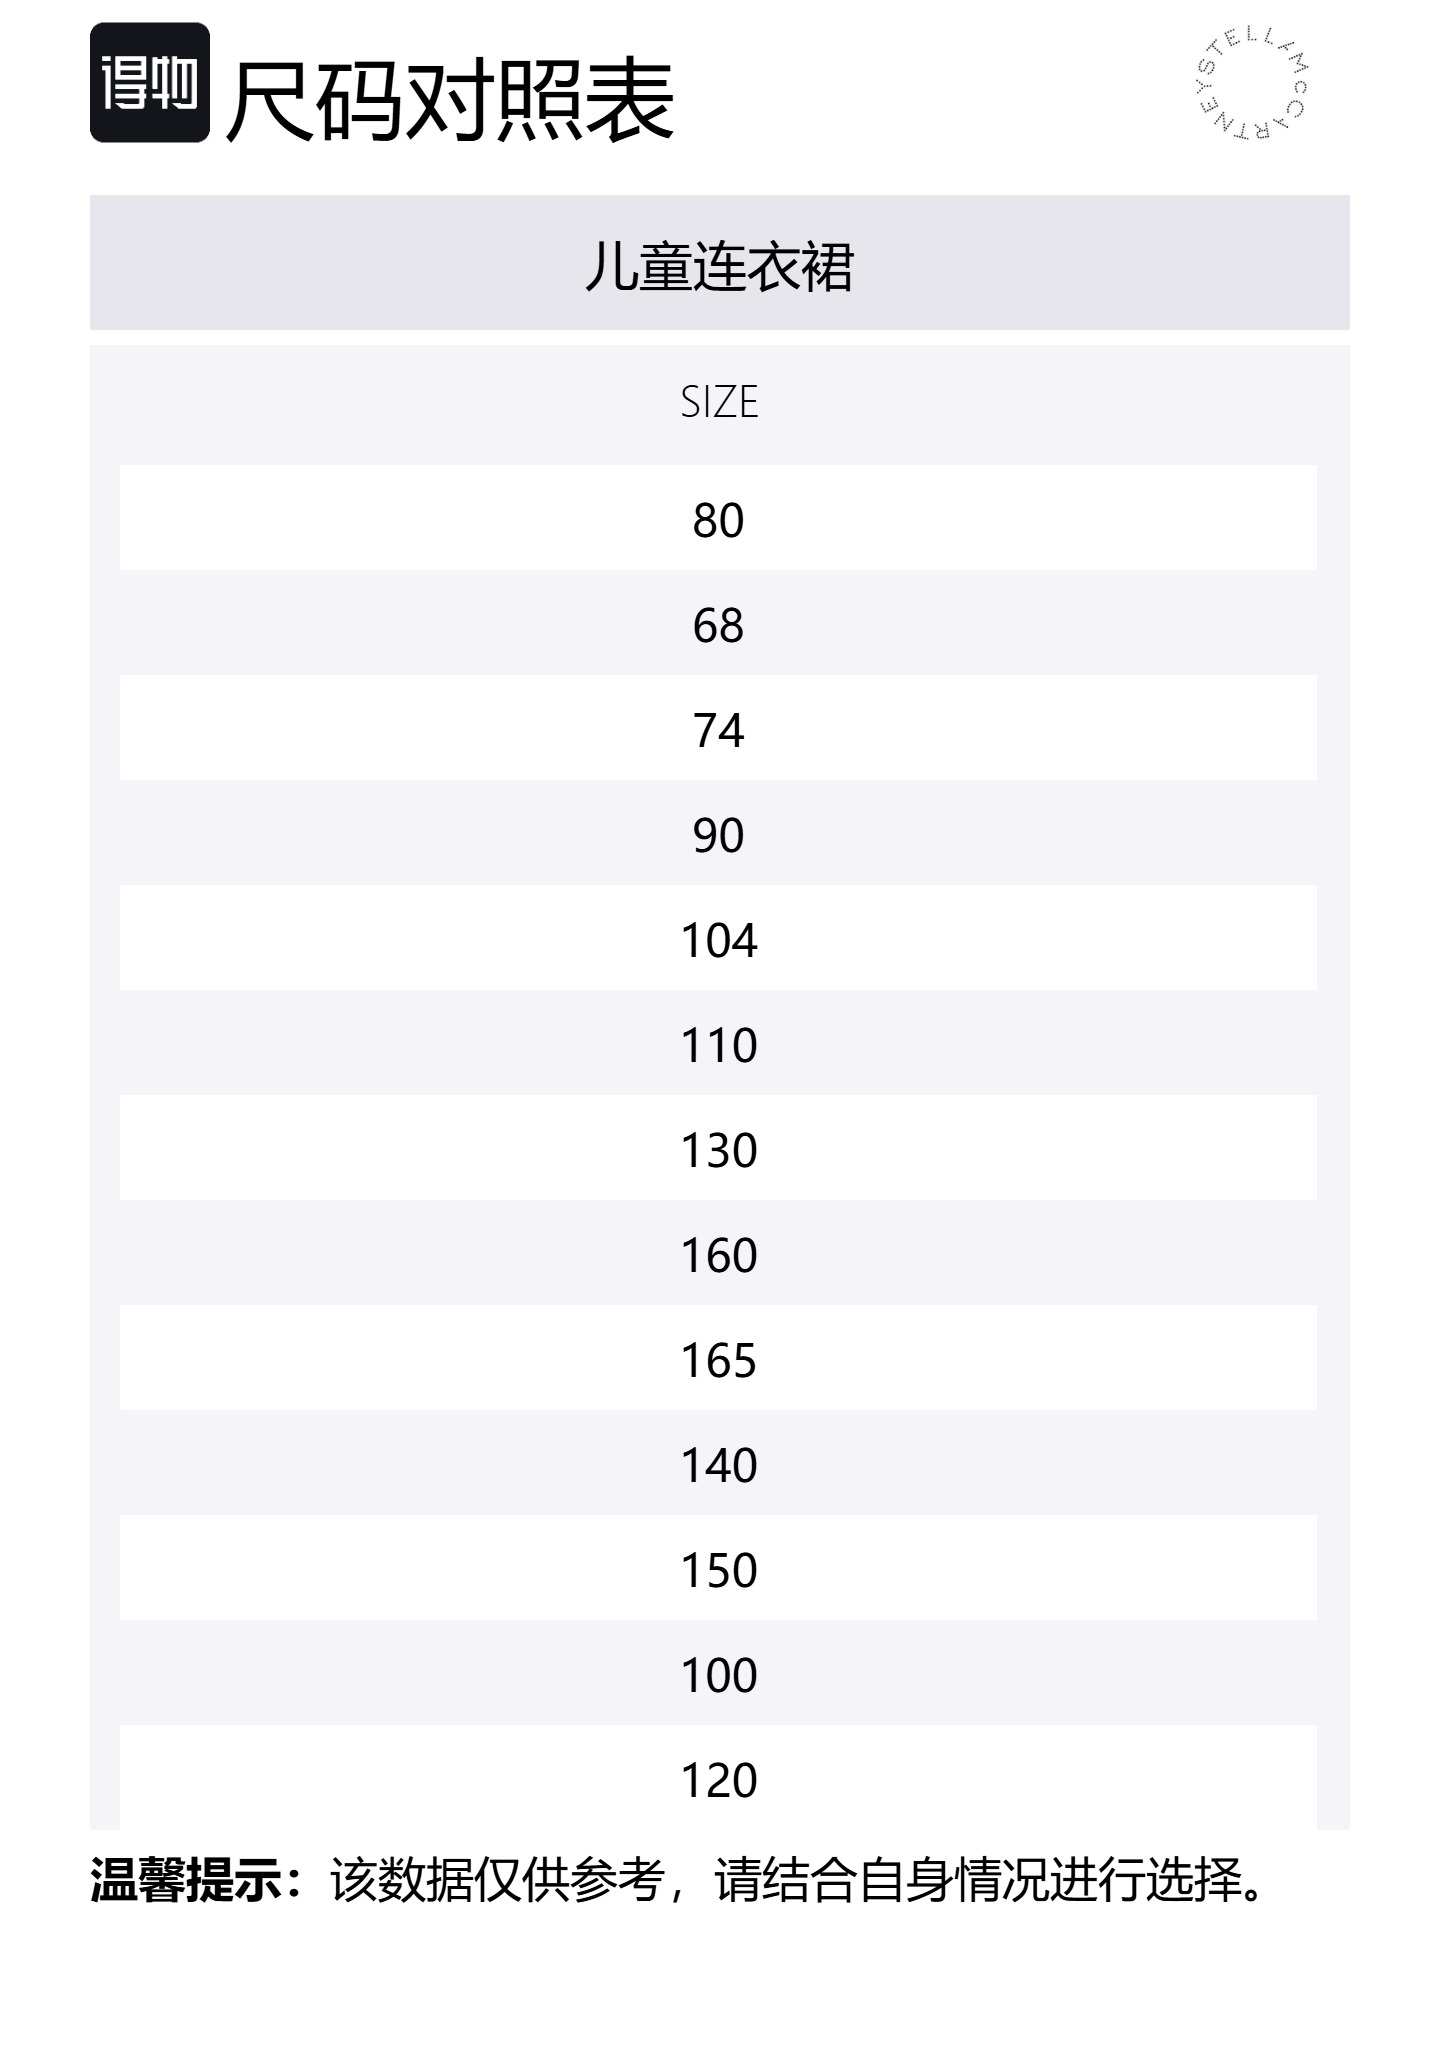This screenshot has width=1440, height=2052.
Task: Pick the size 160 row
Action: click(x=719, y=1255)
